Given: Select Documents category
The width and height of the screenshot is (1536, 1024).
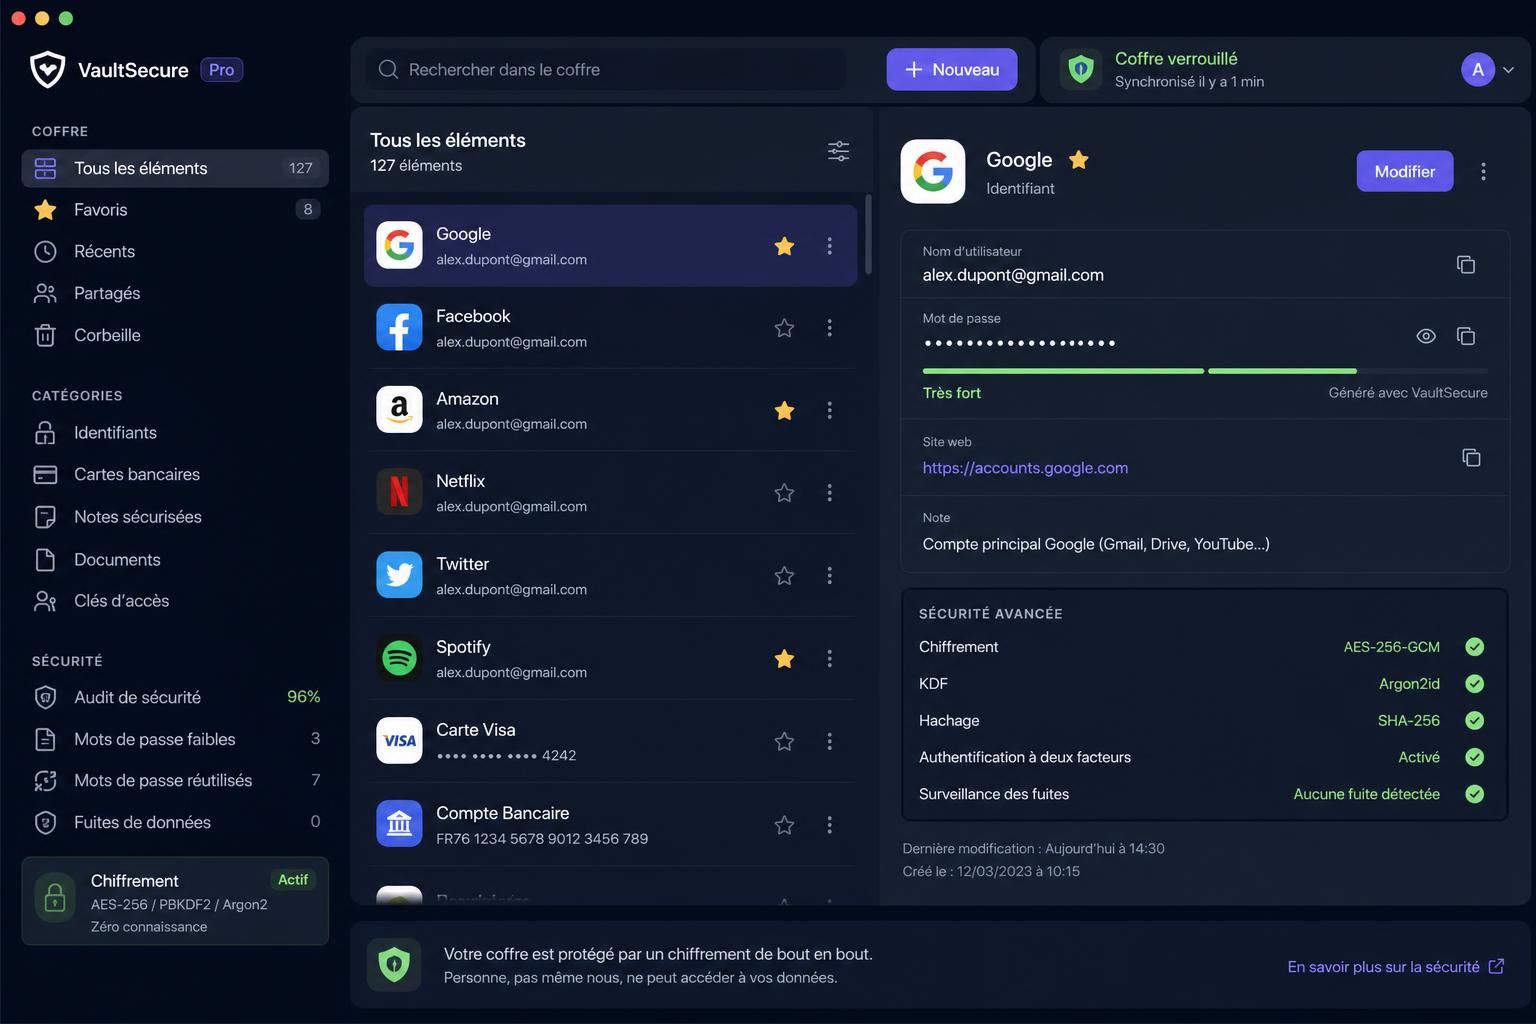Looking at the screenshot, I should click(175, 560).
